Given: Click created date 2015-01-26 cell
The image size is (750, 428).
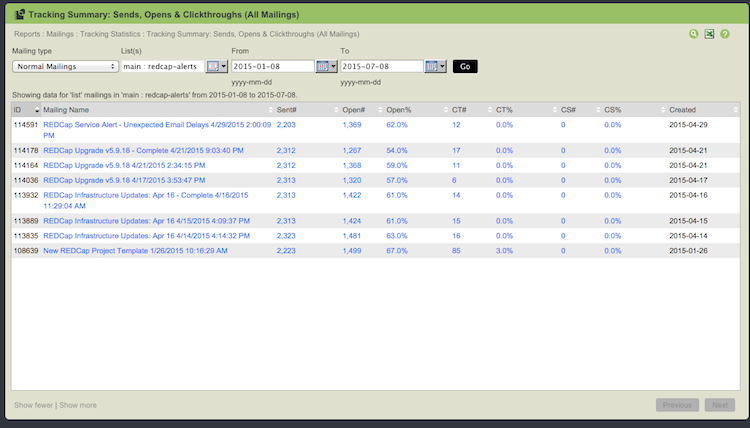Looking at the screenshot, I should 688,251.
